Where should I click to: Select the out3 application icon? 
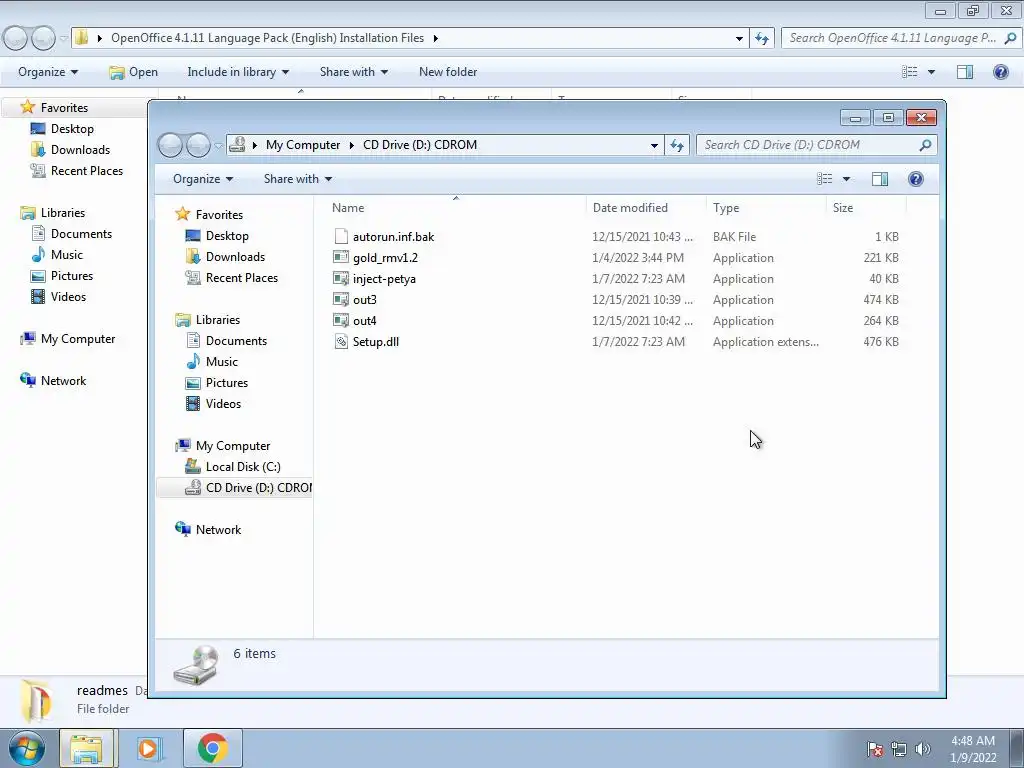click(x=341, y=300)
